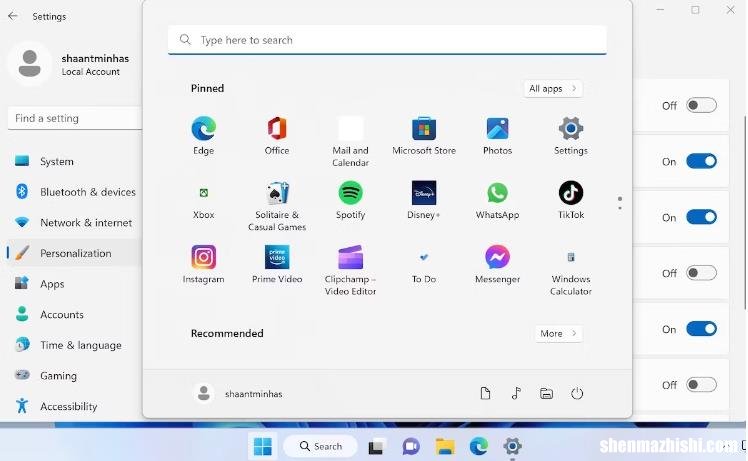Click the Type here to search field

[387, 40]
